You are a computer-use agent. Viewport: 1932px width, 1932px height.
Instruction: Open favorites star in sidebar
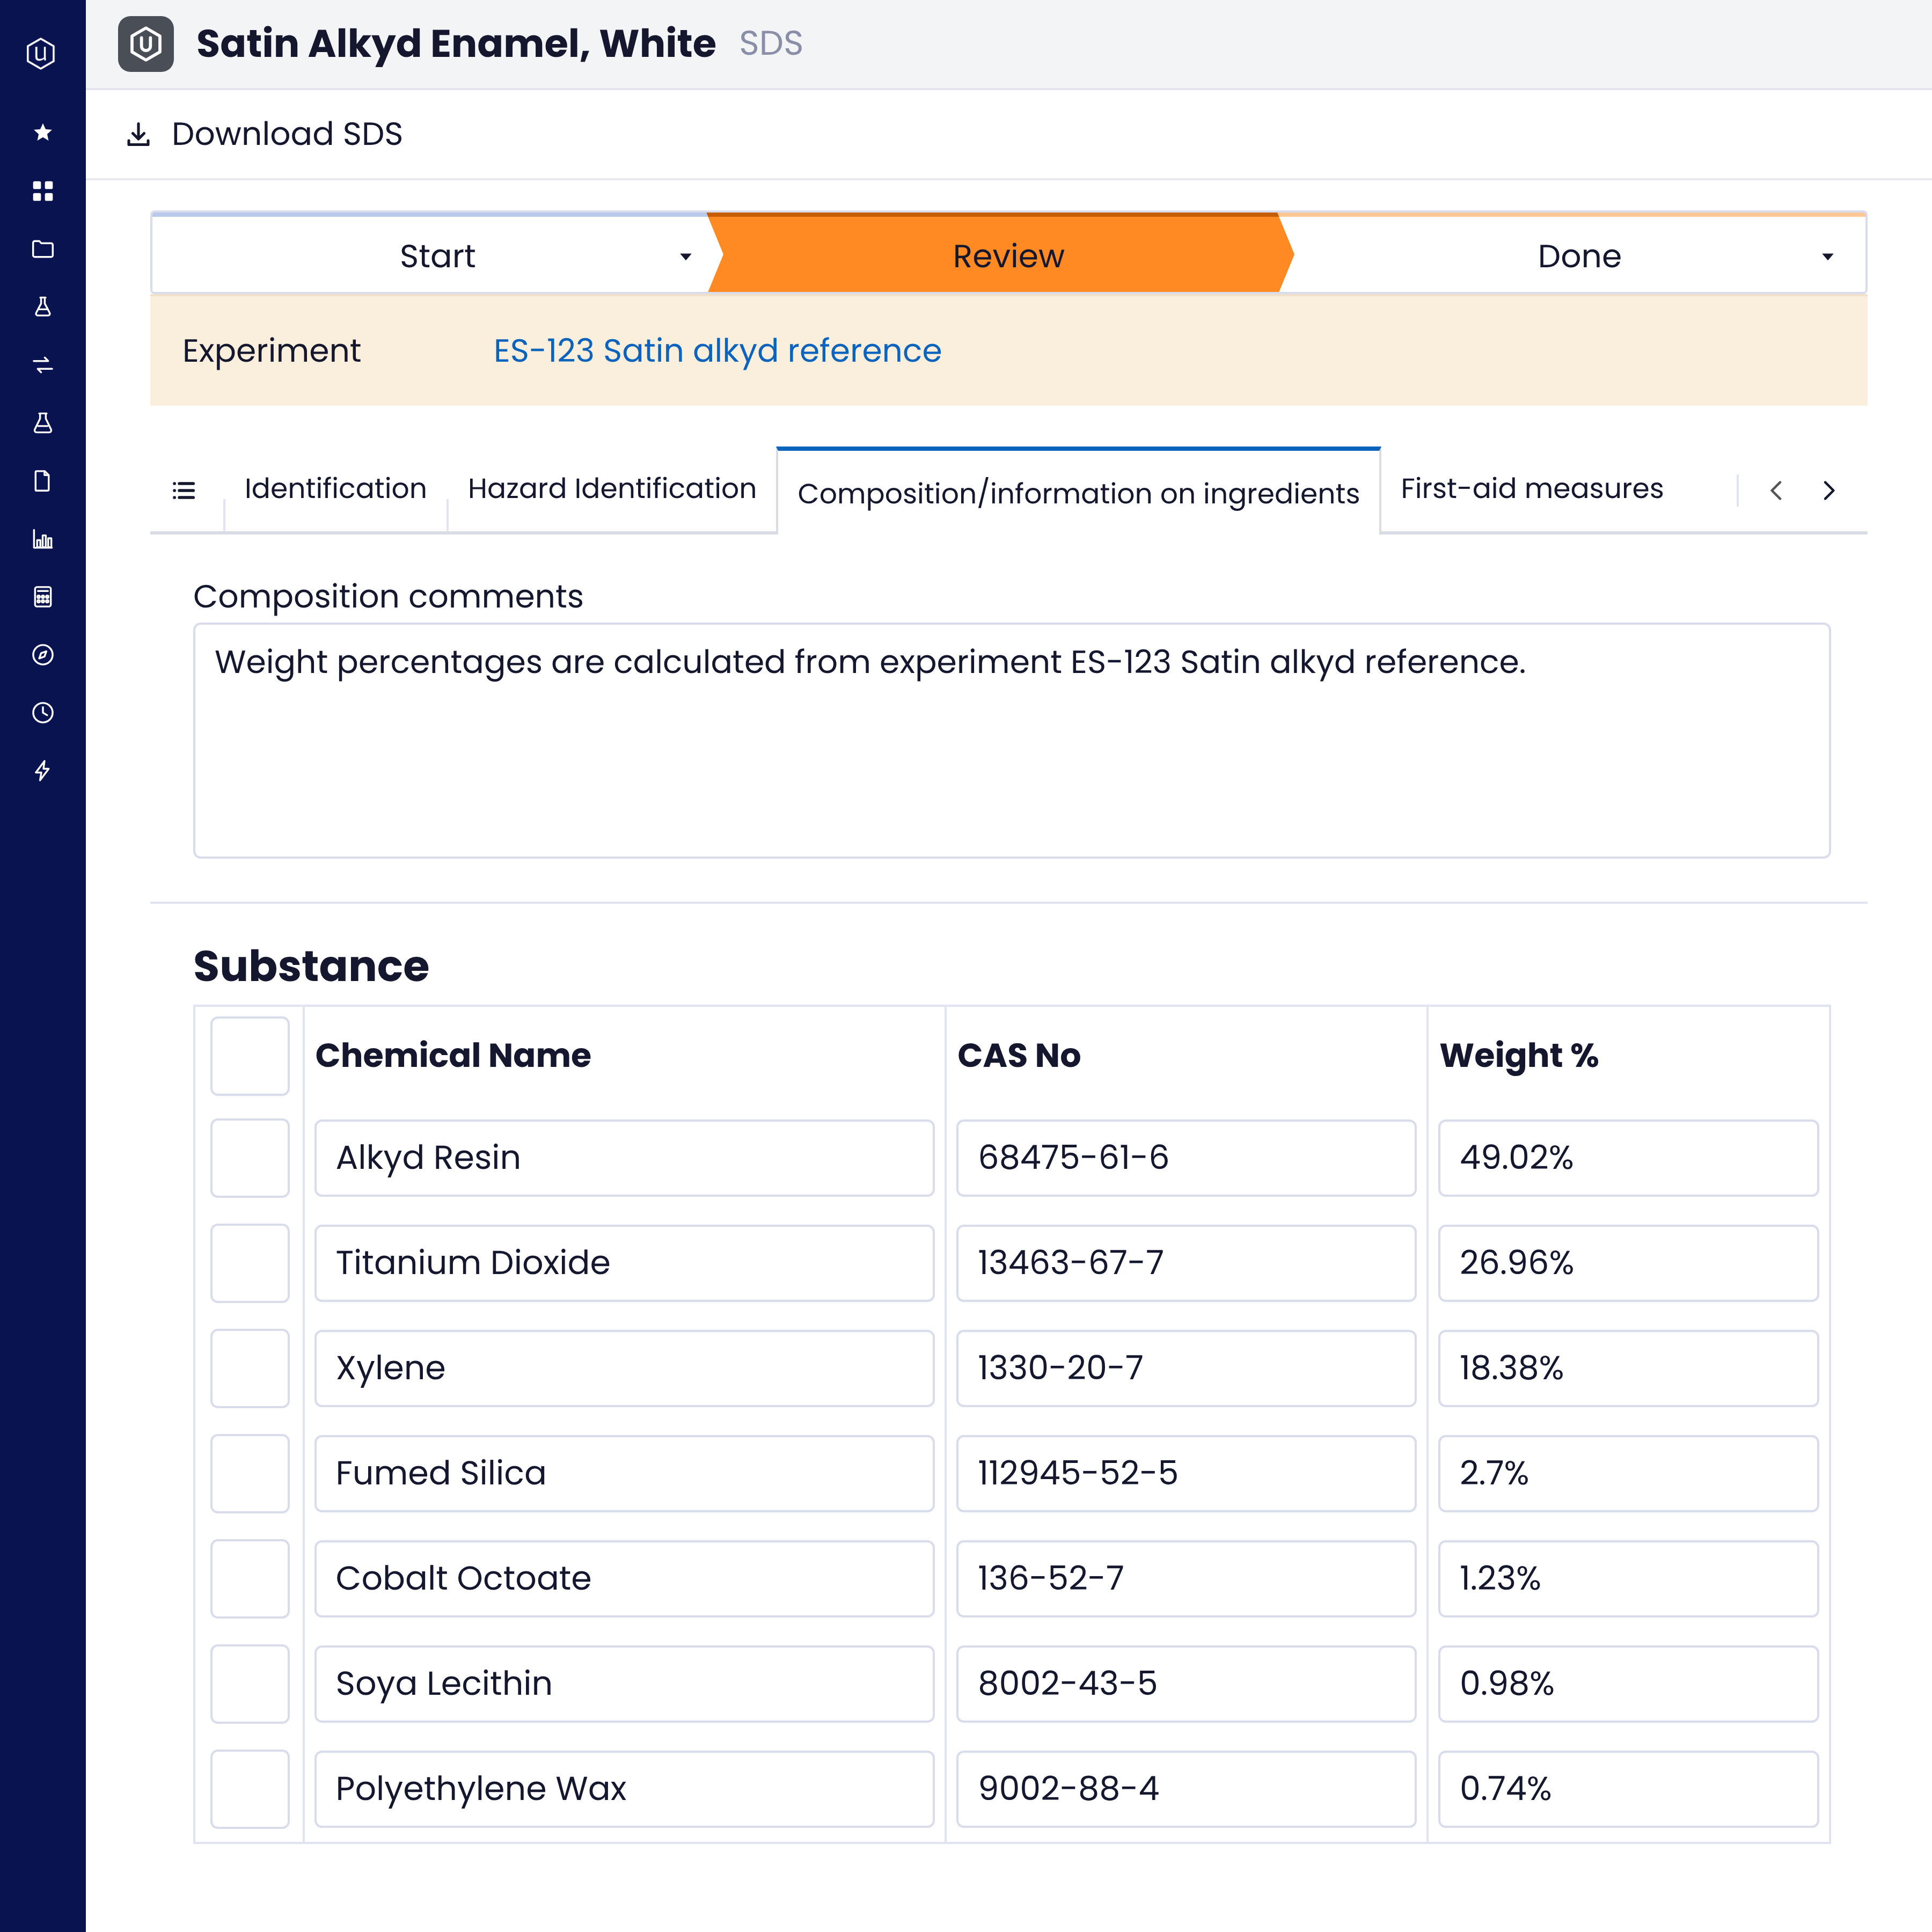pyautogui.click(x=42, y=132)
